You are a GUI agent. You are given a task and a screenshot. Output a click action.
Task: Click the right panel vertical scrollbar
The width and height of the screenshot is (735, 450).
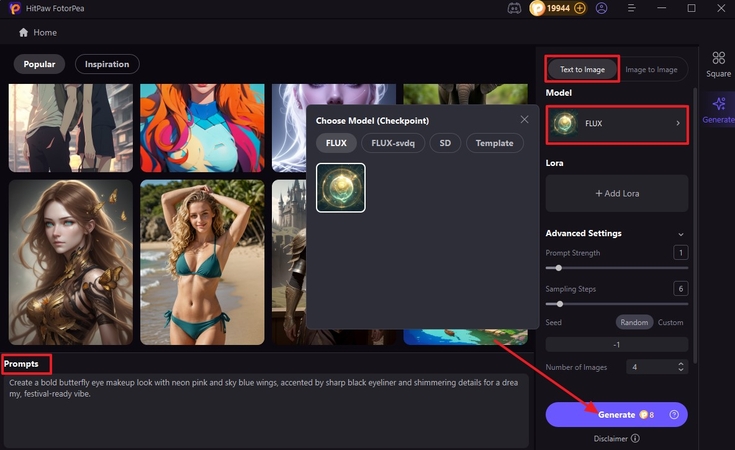pos(695,225)
